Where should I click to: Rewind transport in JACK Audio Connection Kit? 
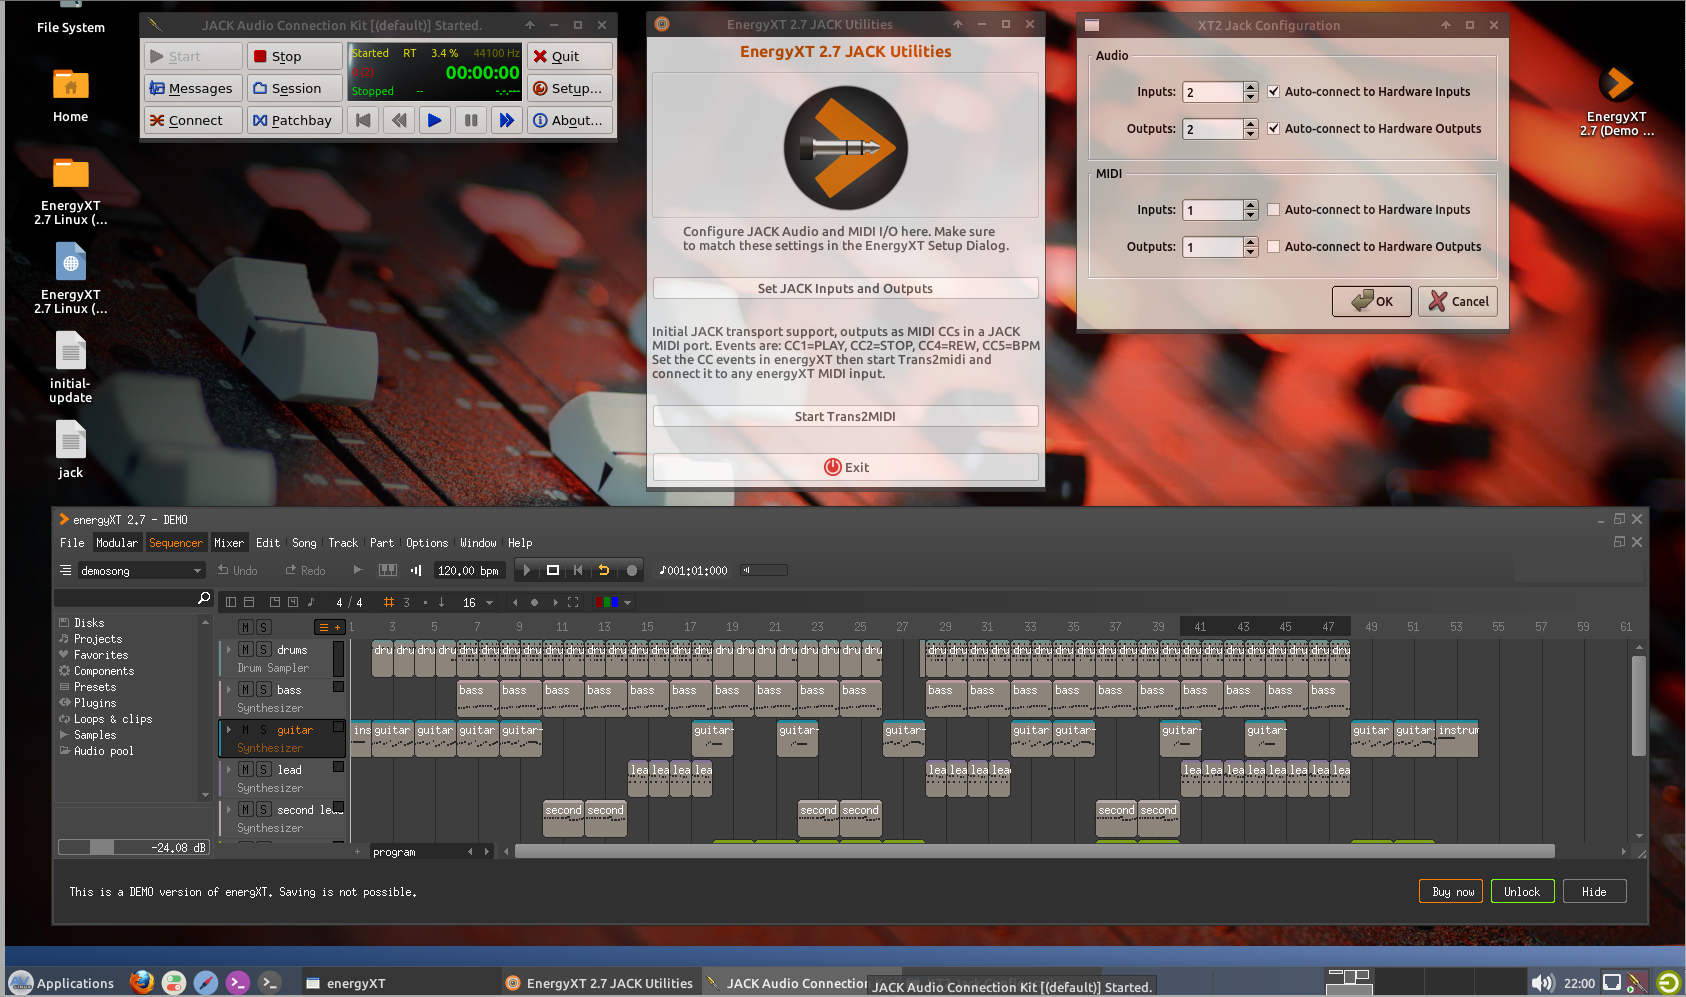point(399,120)
